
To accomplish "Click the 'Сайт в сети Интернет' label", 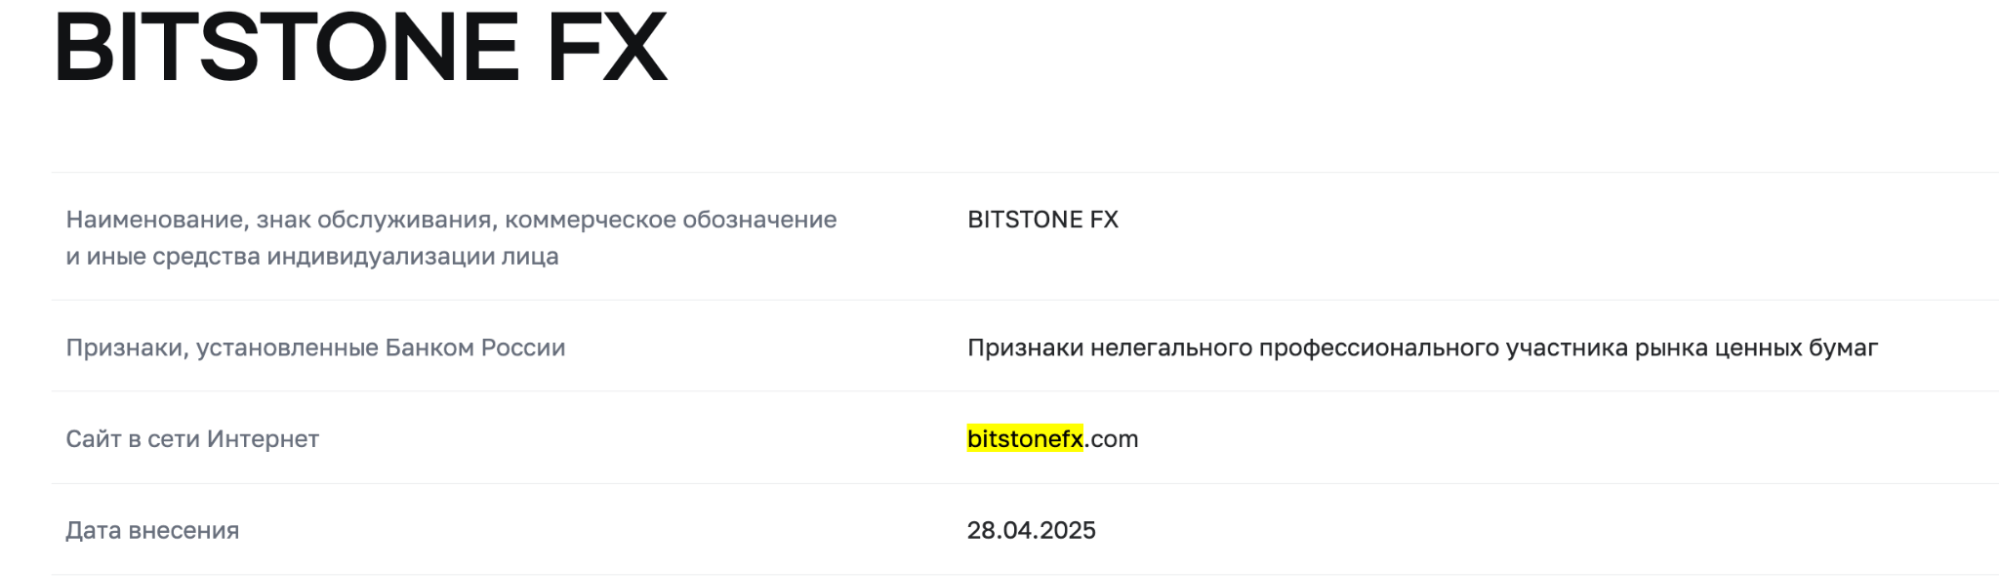I will pos(192,439).
